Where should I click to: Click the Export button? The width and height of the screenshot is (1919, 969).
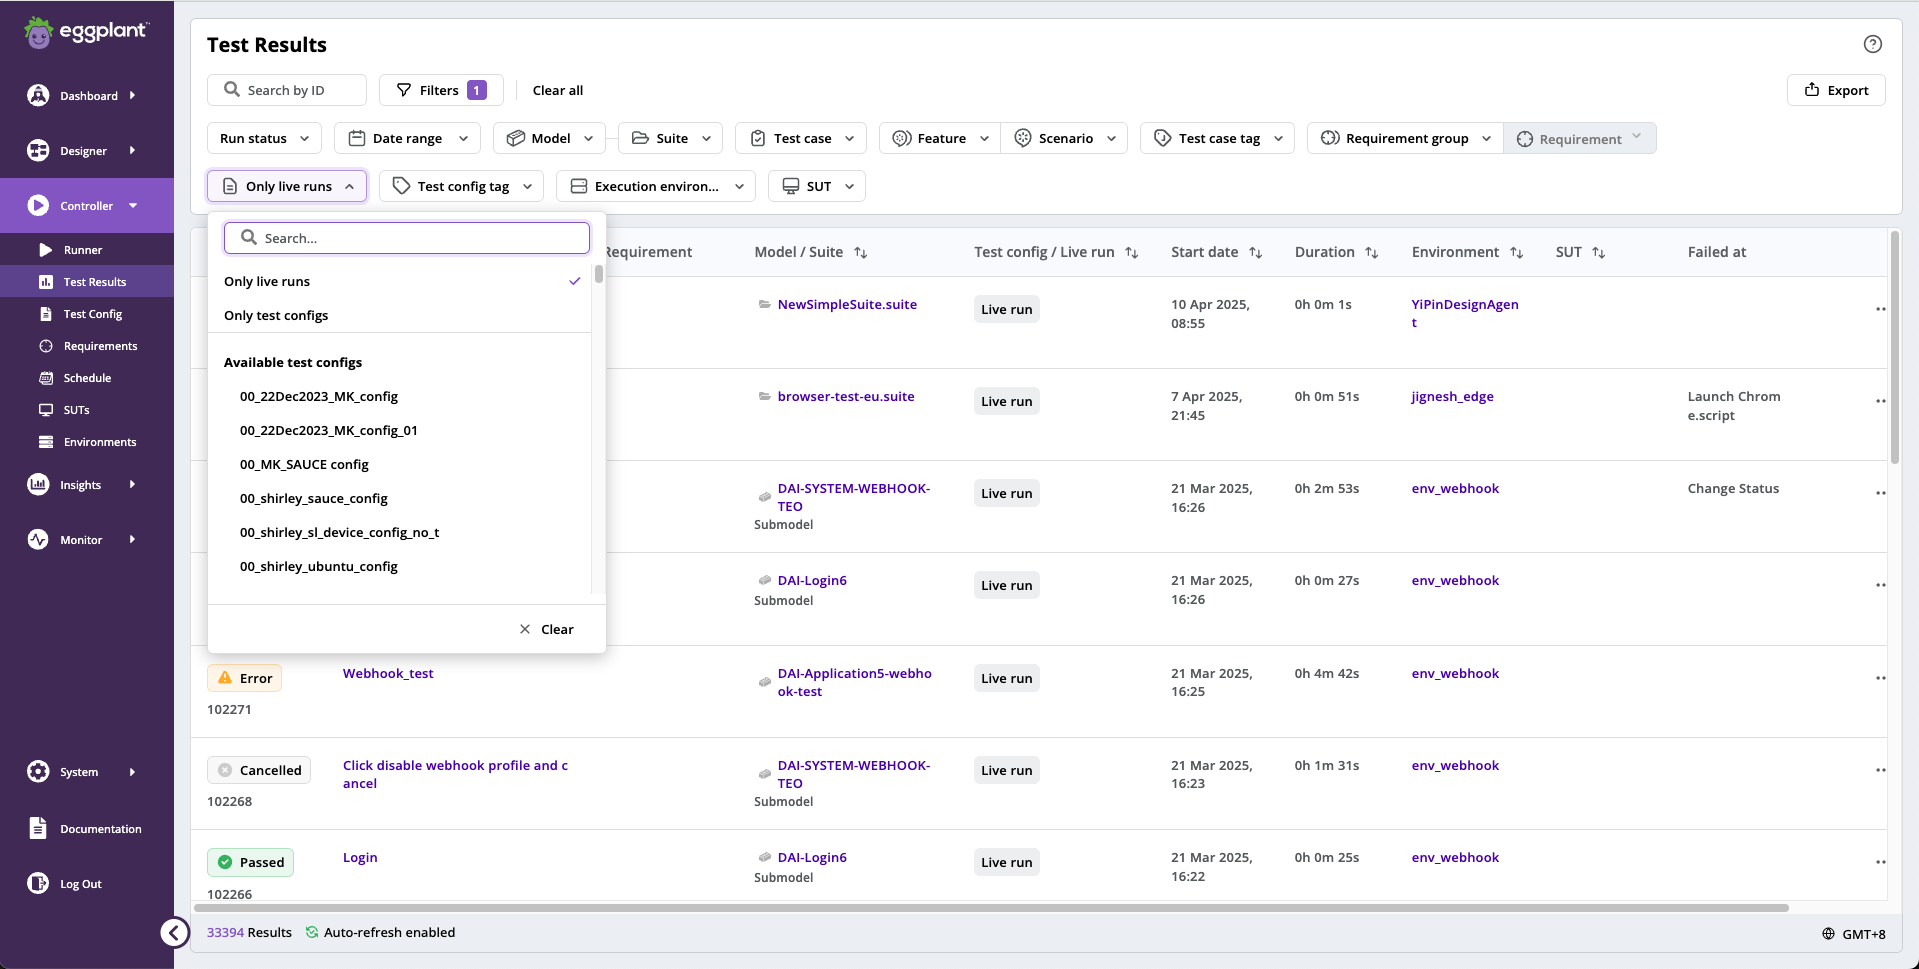click(x=1836, y=90)
